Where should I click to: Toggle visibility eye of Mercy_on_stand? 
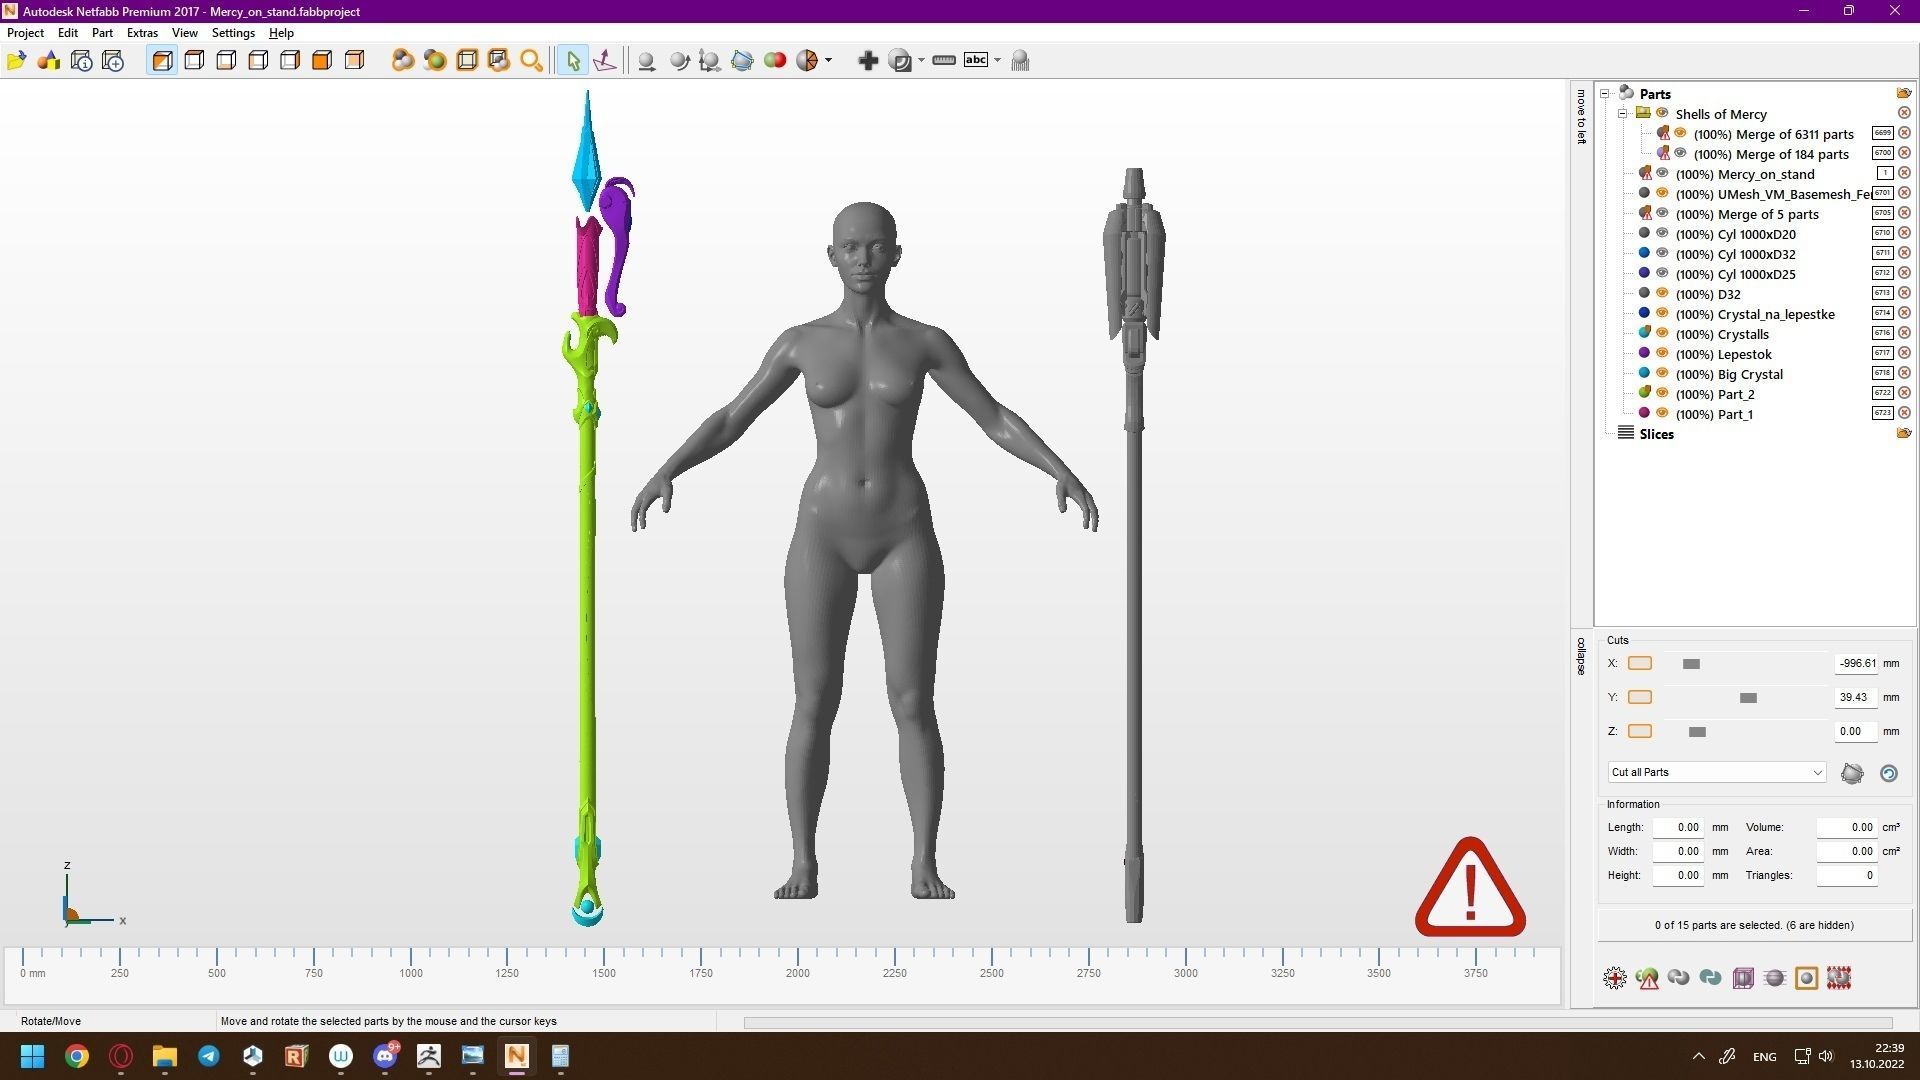click(1662, 173)
